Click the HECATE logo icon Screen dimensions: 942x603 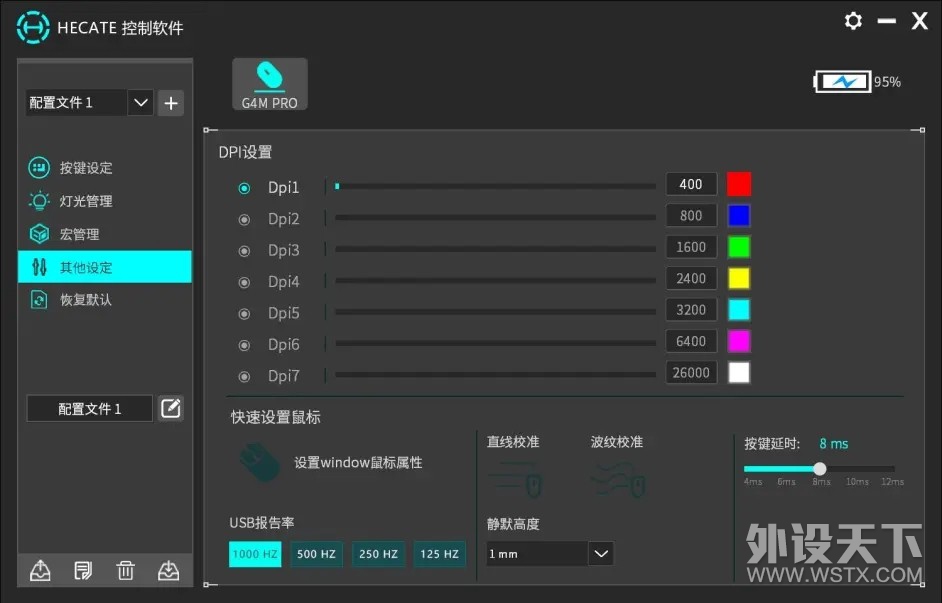[x=33, y=27]
